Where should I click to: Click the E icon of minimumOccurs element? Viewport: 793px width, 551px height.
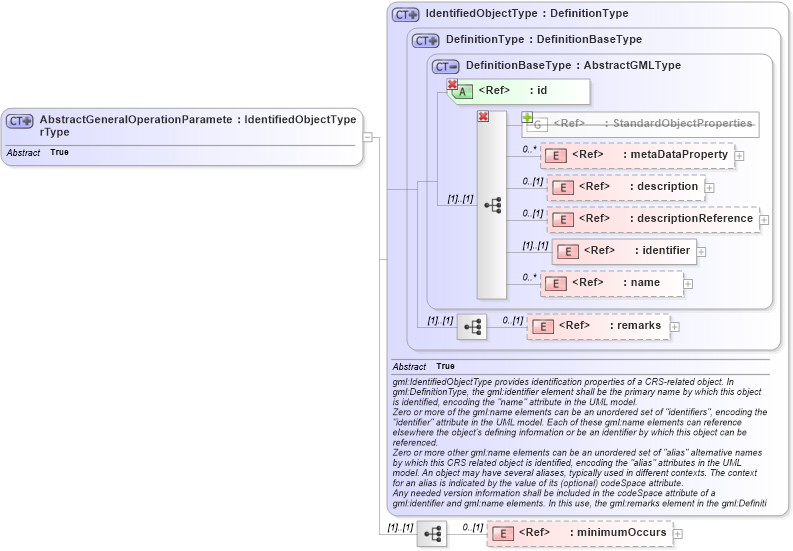[503, 533]
